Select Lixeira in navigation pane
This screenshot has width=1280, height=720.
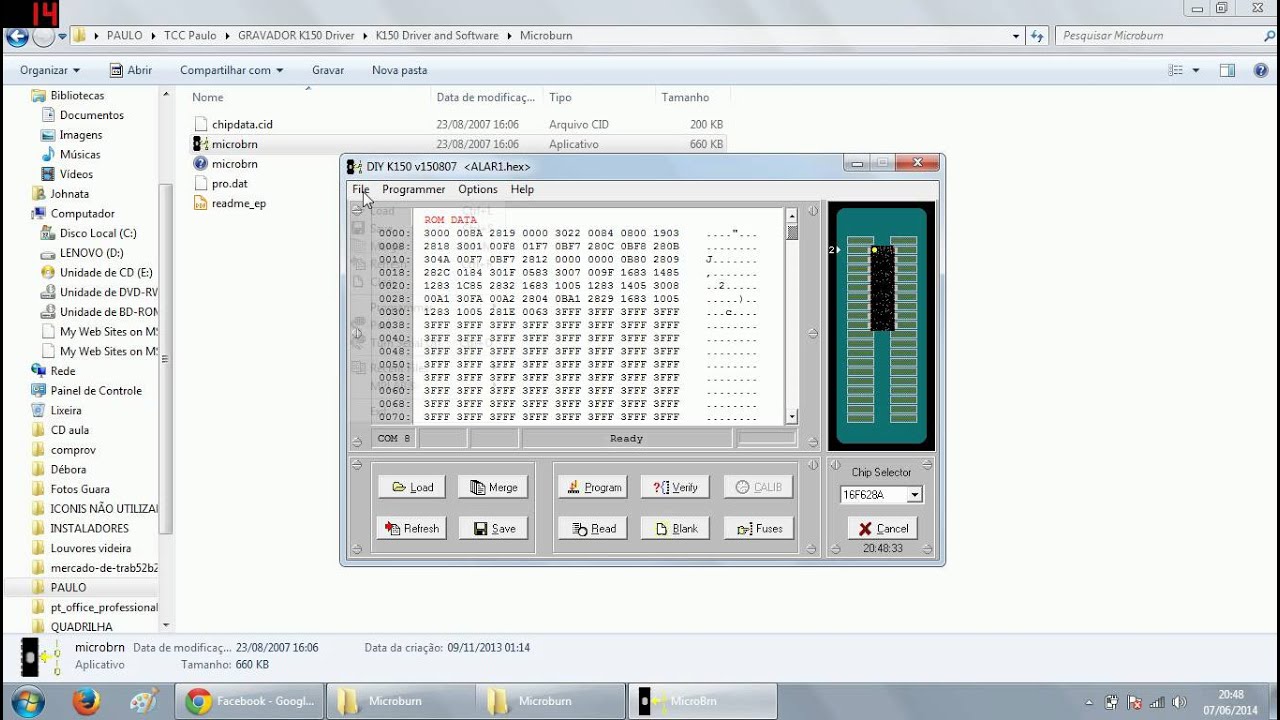click(x=66, y=410)
